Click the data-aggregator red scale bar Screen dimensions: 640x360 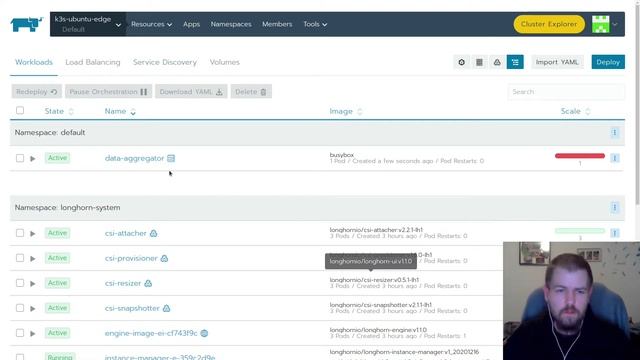pos(580,156)
